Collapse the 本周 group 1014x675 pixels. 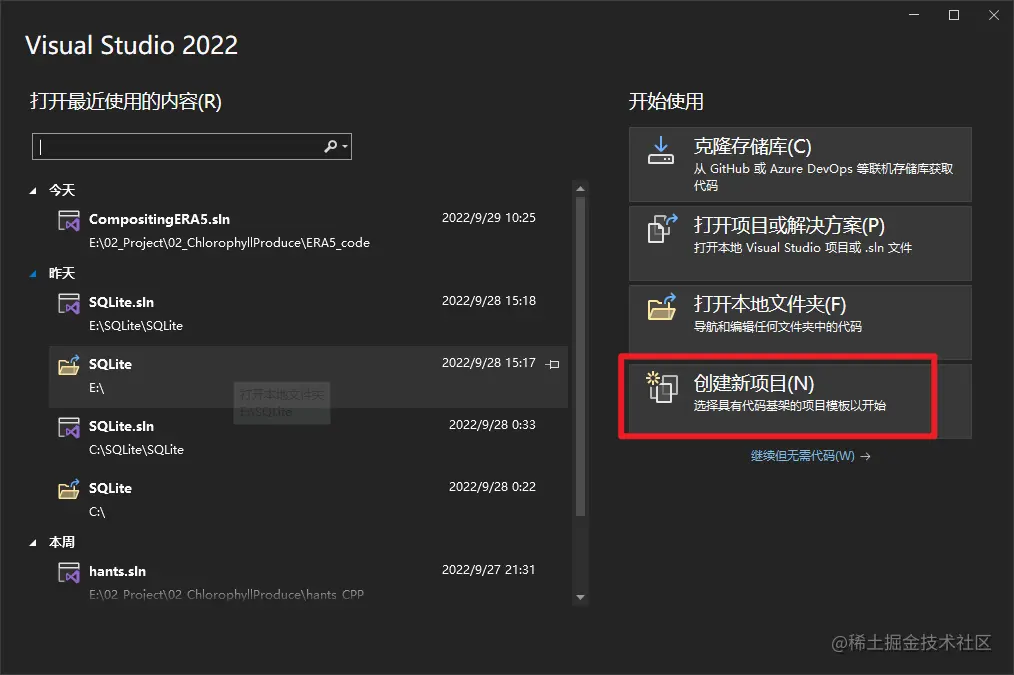point(33,543)
